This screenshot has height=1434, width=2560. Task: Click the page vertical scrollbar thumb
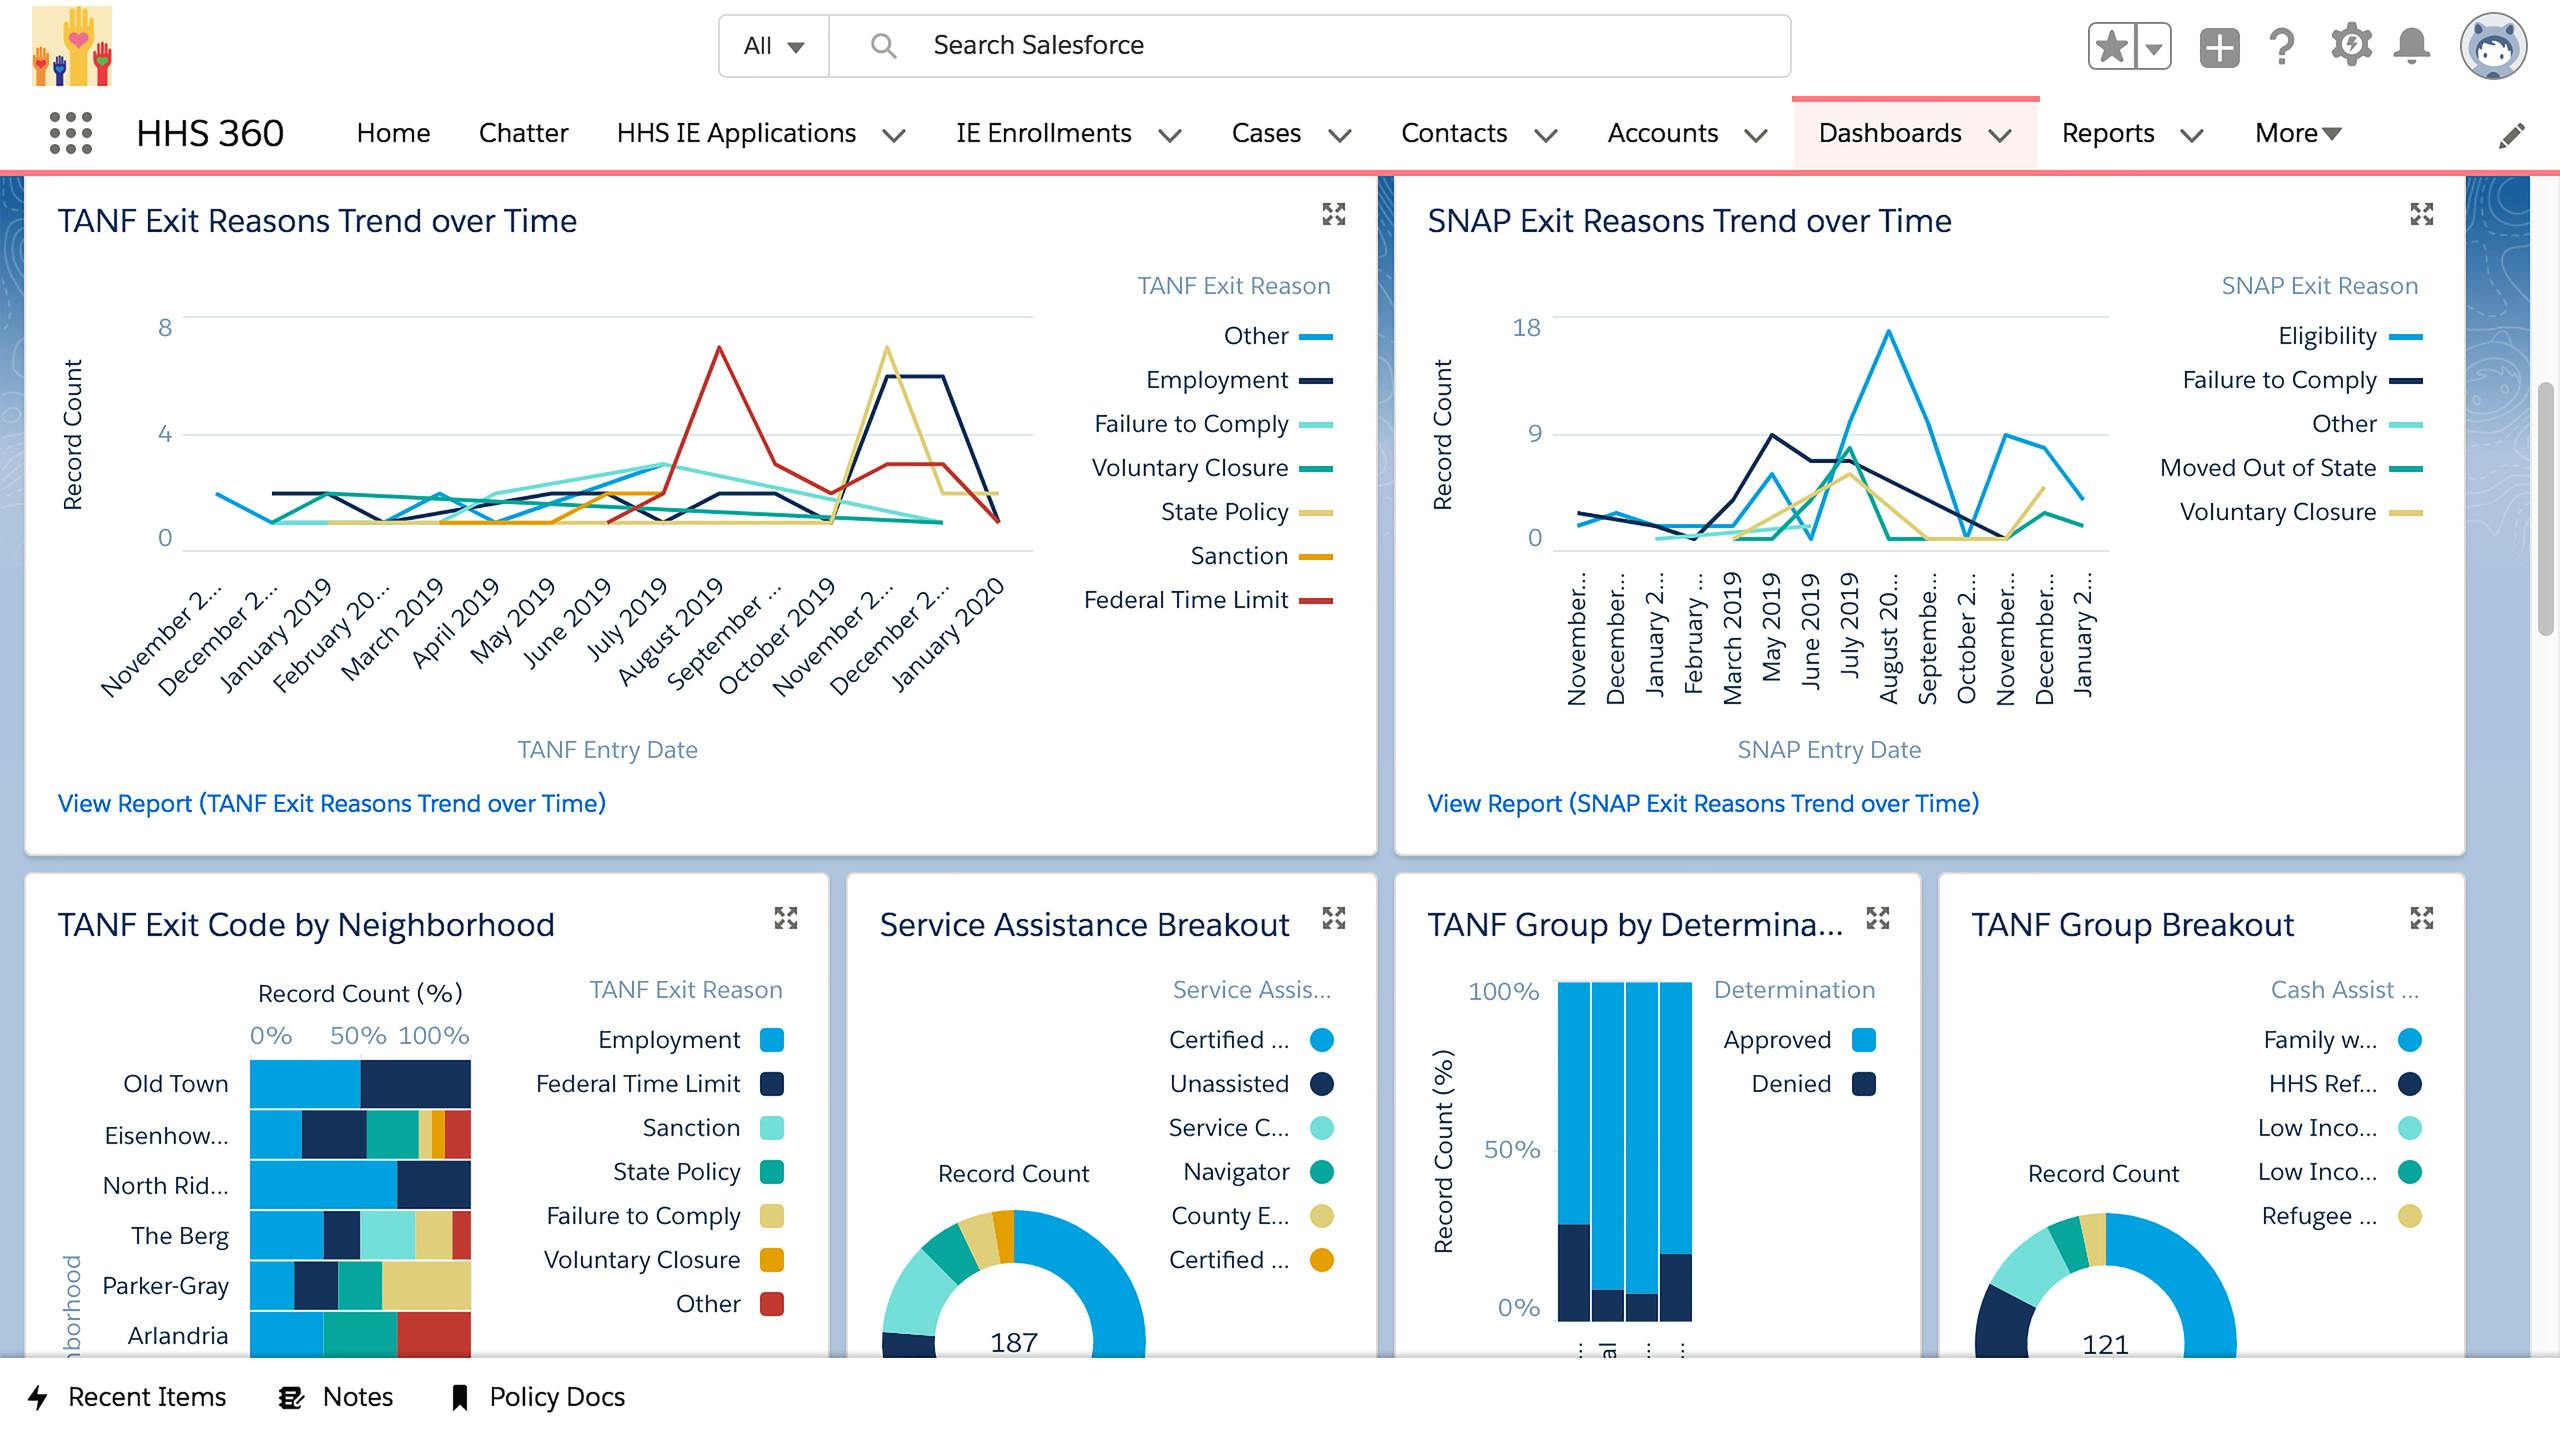pos(2546,507)
